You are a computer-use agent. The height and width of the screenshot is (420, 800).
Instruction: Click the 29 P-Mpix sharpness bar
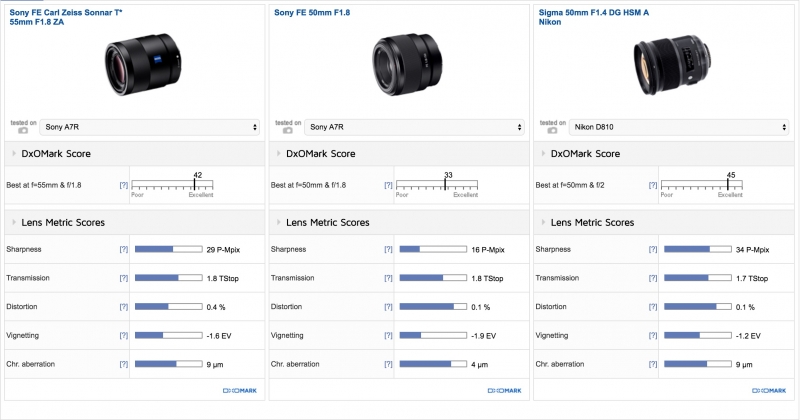click(x=168, y=249)
